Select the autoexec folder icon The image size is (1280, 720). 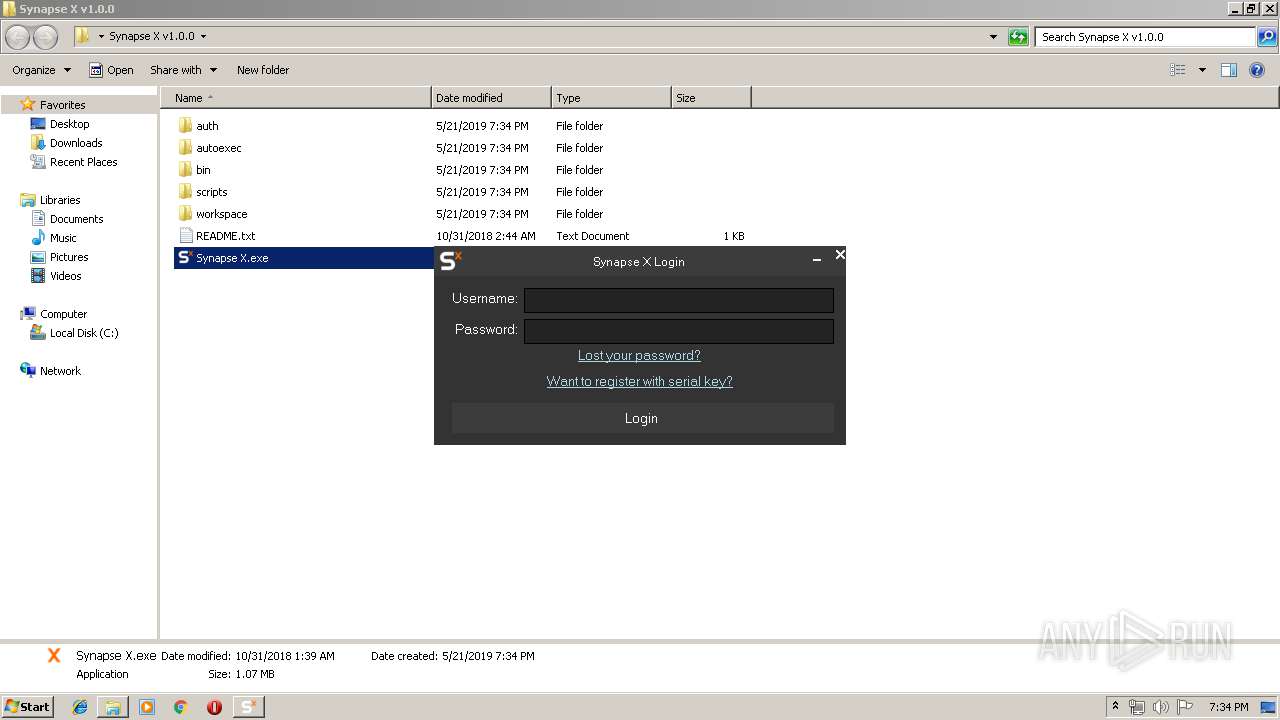coord(185,148)
